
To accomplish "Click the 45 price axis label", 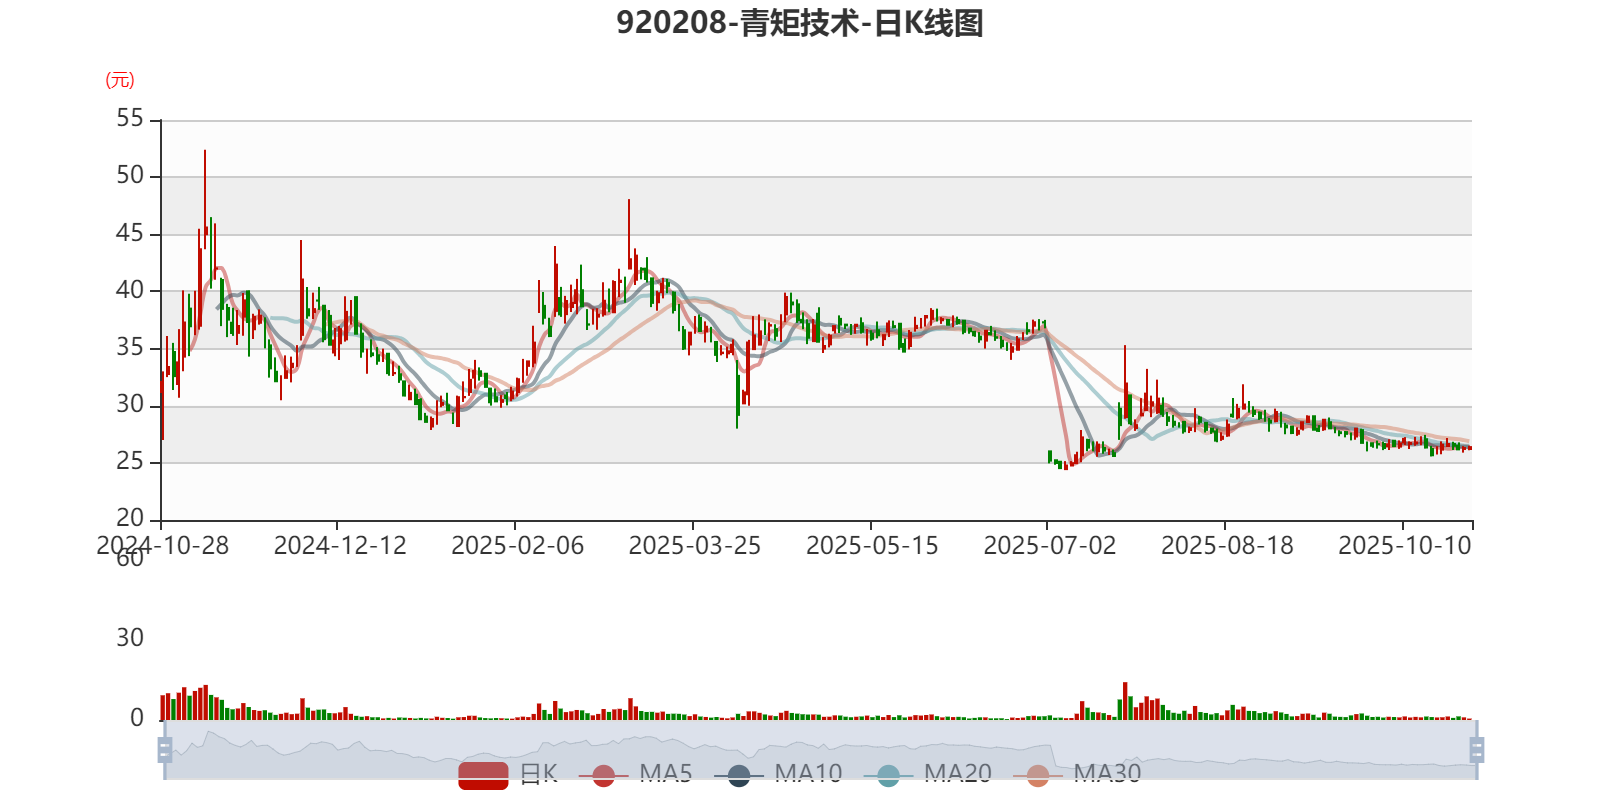I will point(130,233).
